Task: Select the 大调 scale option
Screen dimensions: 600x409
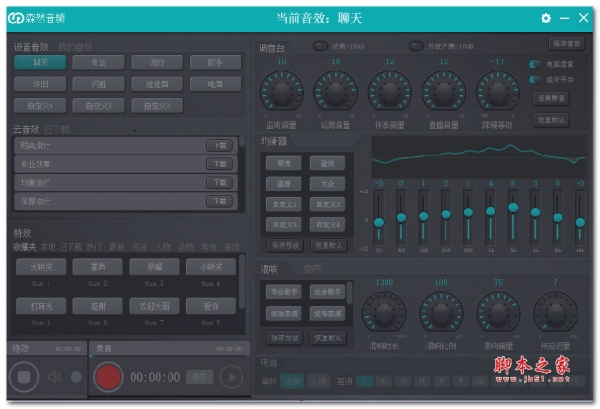Action: [x=292, y=381]
